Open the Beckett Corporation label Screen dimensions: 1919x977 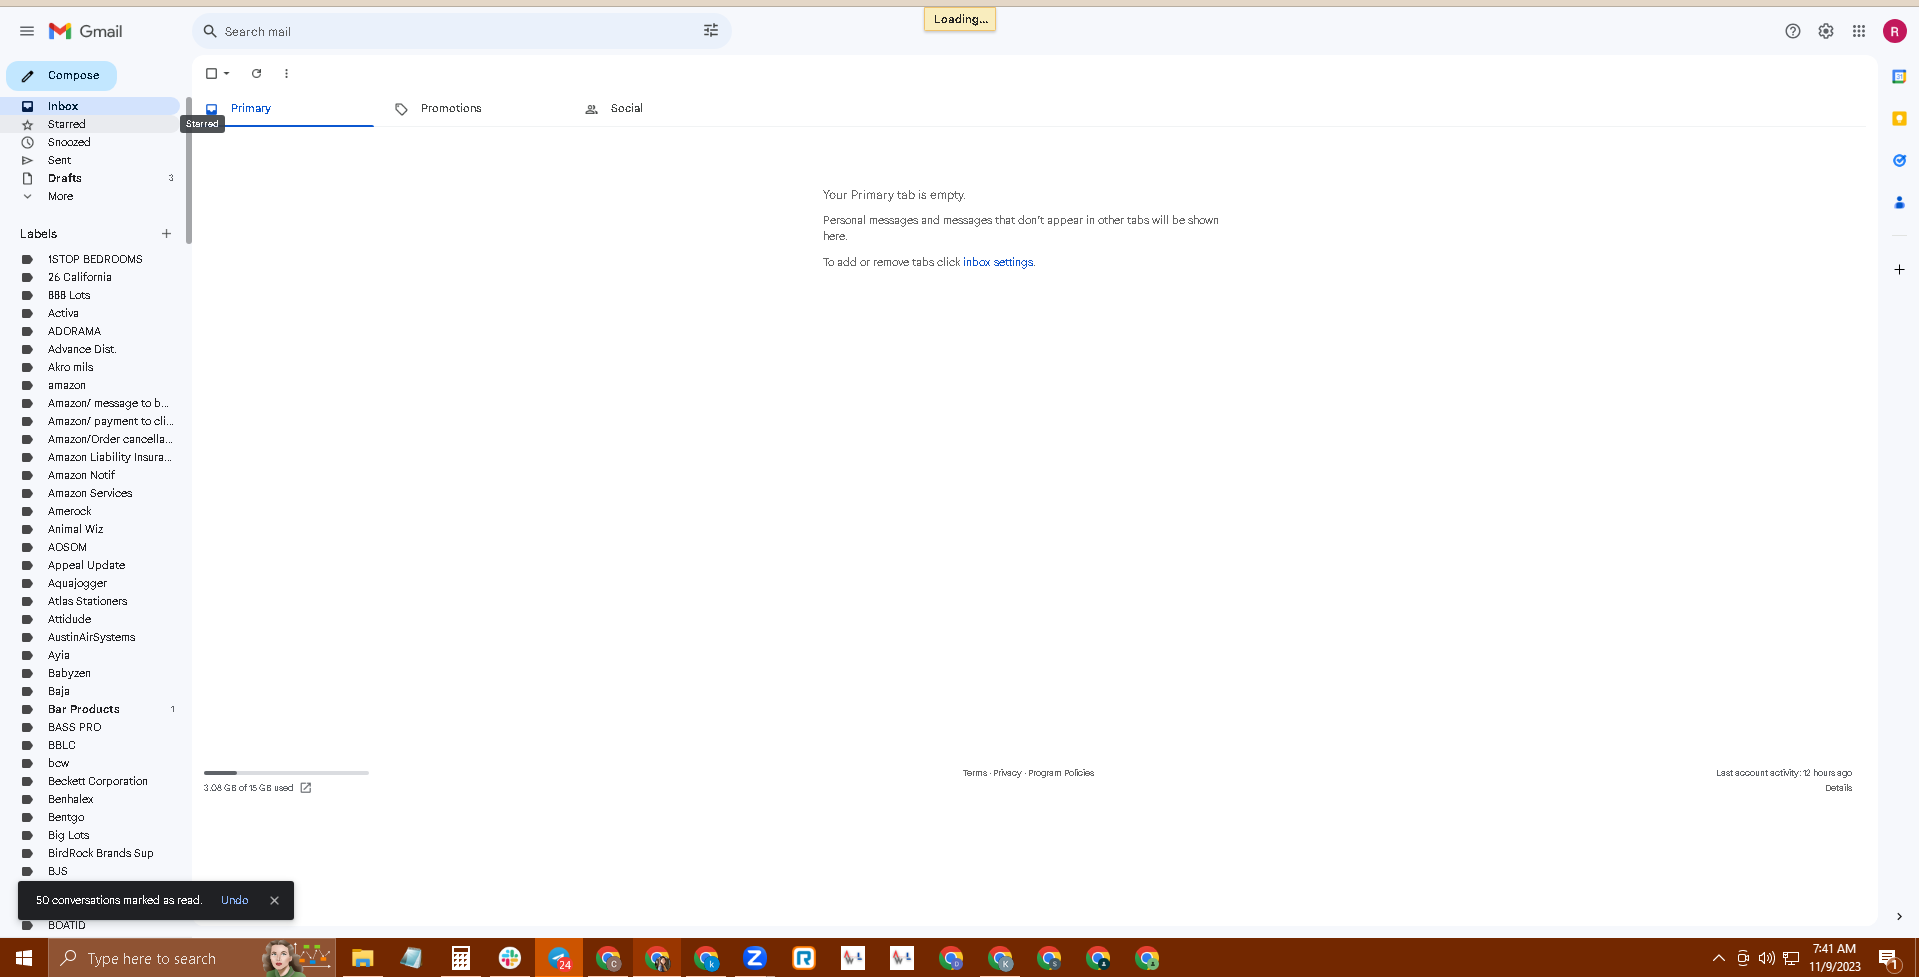pyautogui.click(x=98, y=781)
